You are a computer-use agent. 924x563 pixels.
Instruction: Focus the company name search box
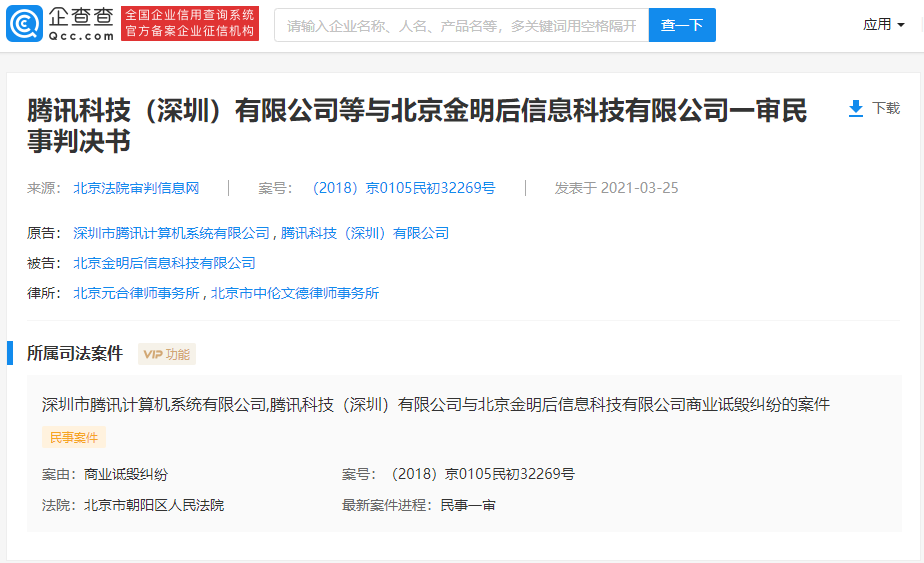pyautogui.click(x=461, y=25)
